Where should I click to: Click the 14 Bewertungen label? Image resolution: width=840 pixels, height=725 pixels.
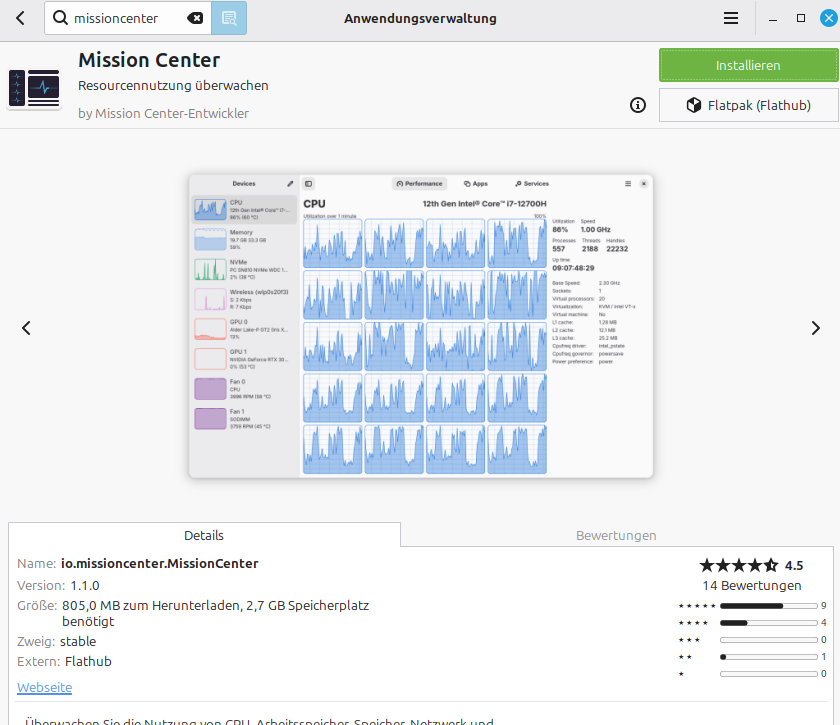752,586
